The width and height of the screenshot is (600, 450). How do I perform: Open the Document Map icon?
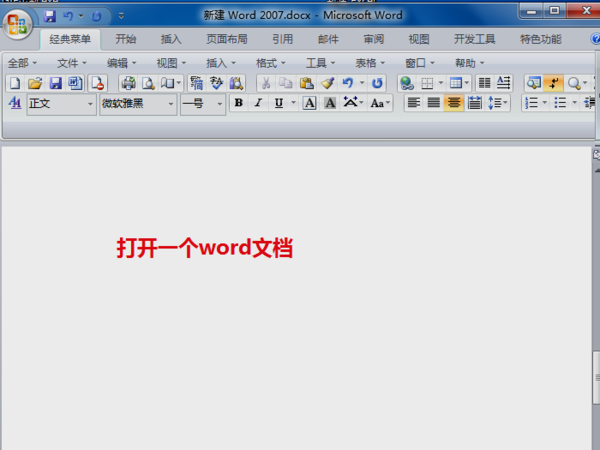pyautogui.click(x=533, y=83)
